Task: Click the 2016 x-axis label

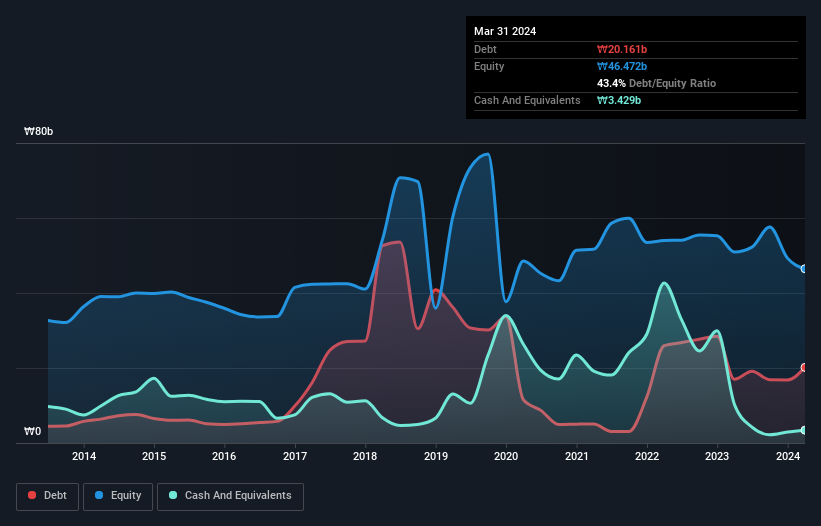Action: coord(224,456)
